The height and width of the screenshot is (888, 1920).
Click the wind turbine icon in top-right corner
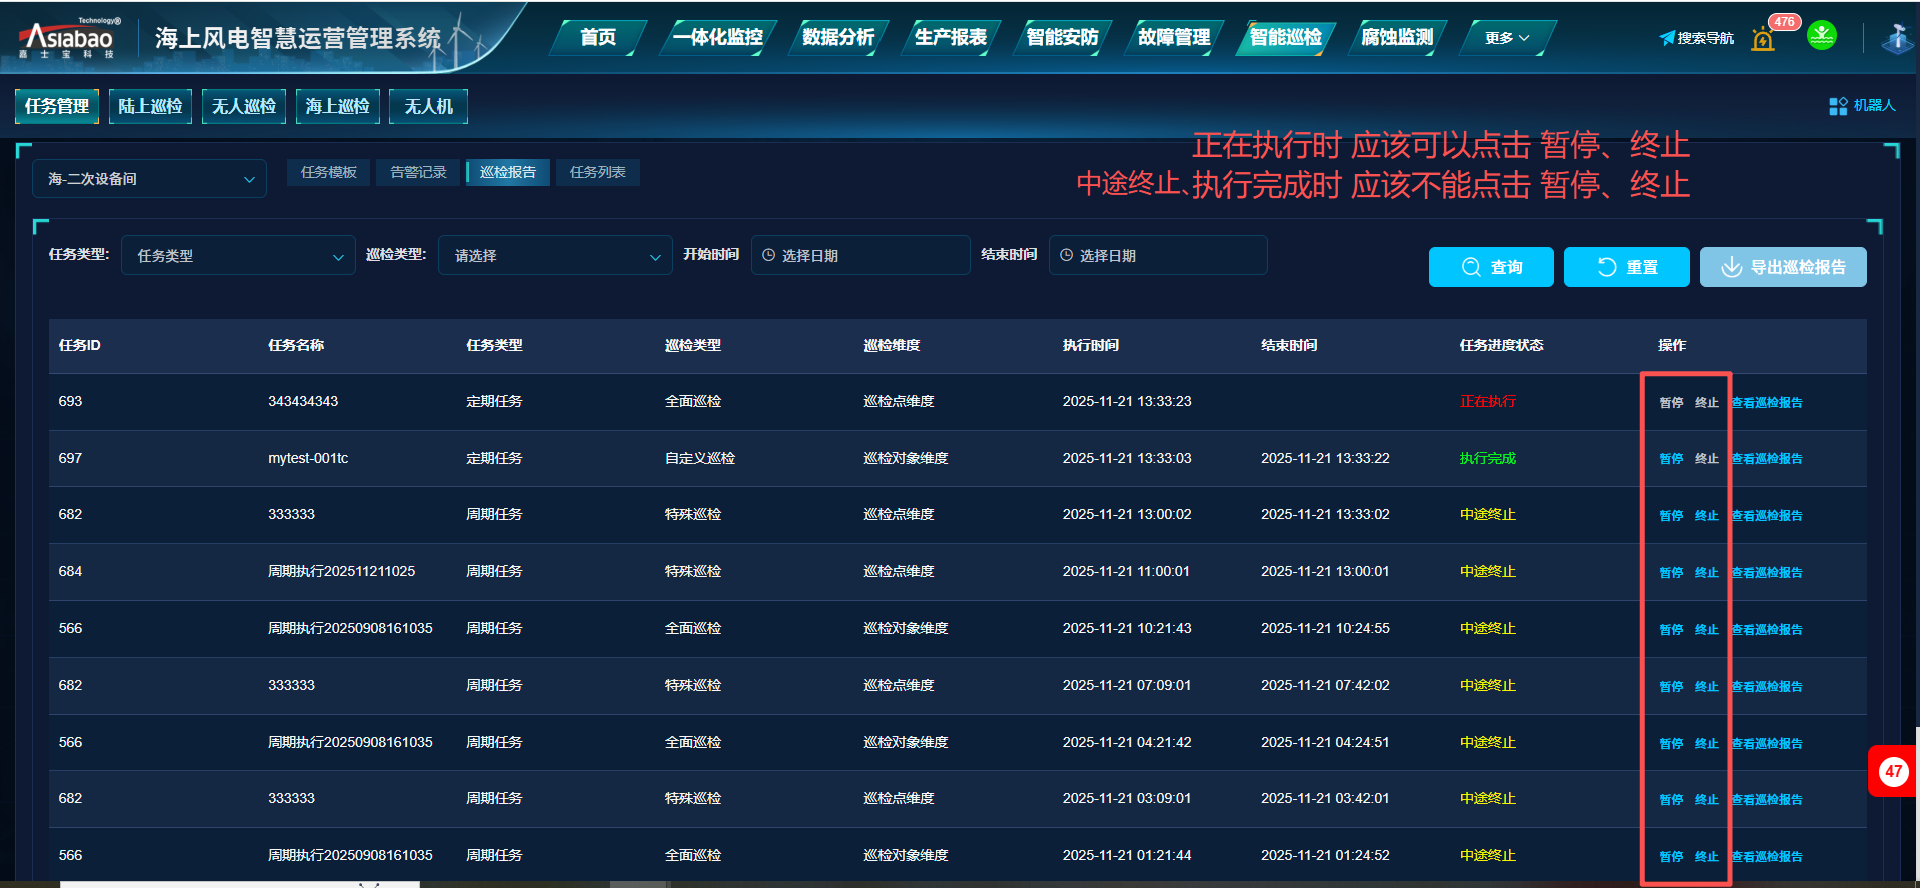[1896, 38]
